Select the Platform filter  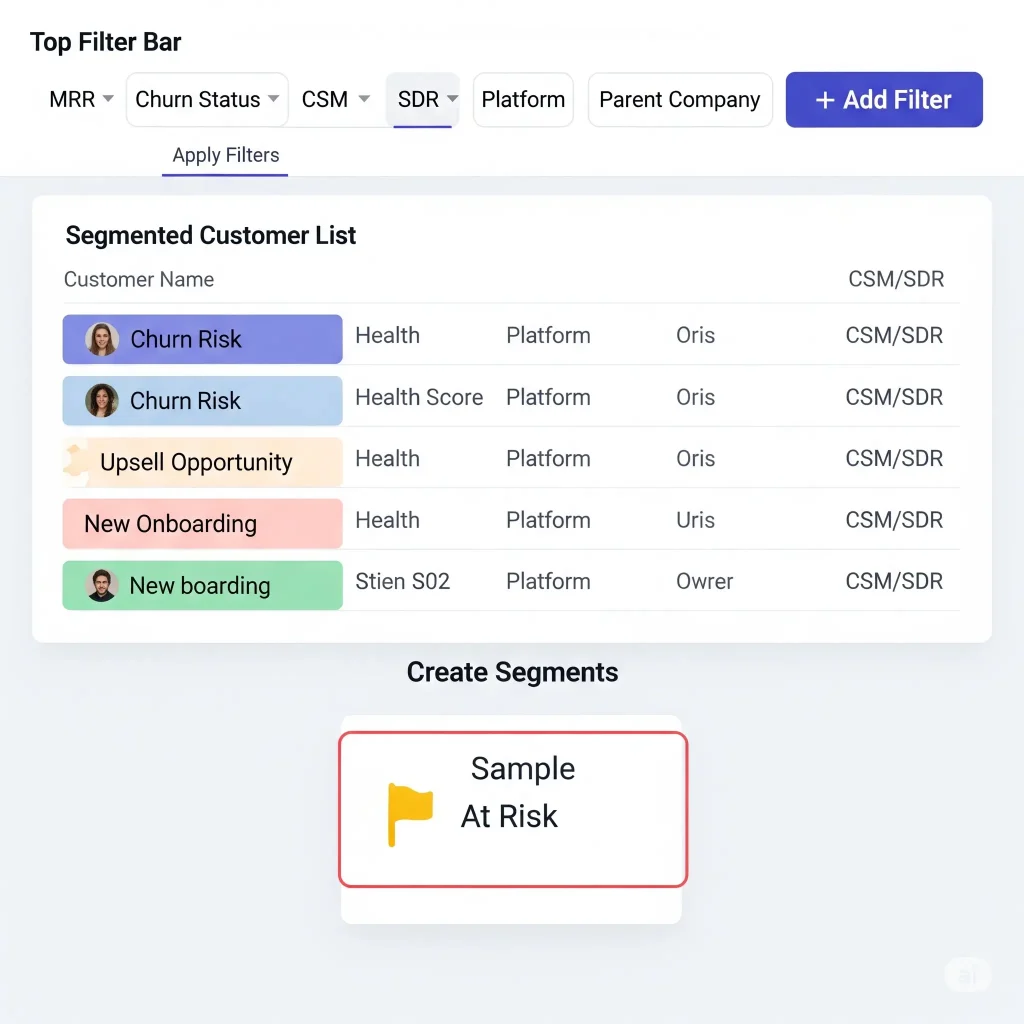523,100
